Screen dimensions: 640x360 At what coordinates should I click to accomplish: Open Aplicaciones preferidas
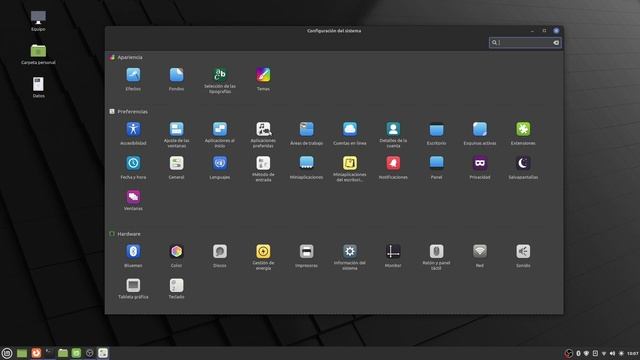[263, 135]
